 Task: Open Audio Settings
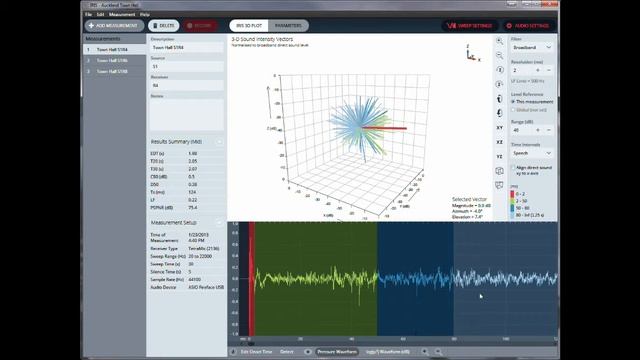[528, 25]
